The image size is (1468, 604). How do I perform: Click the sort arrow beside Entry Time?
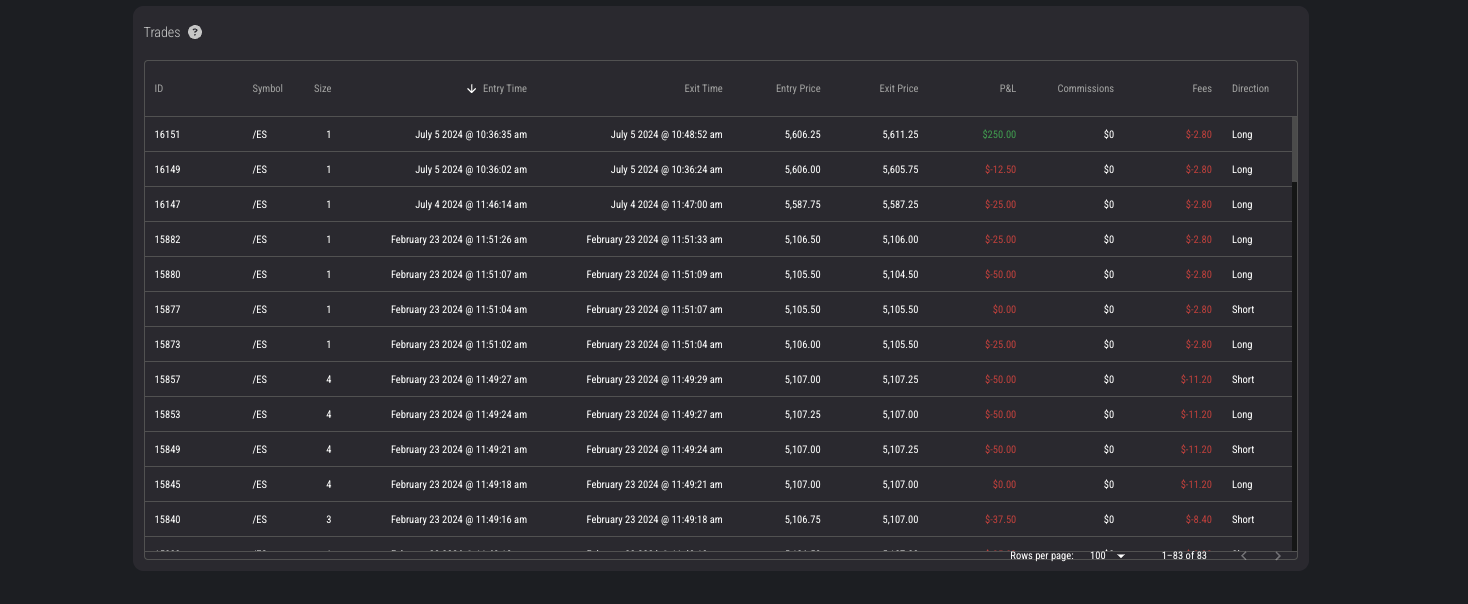coord(472,89)
